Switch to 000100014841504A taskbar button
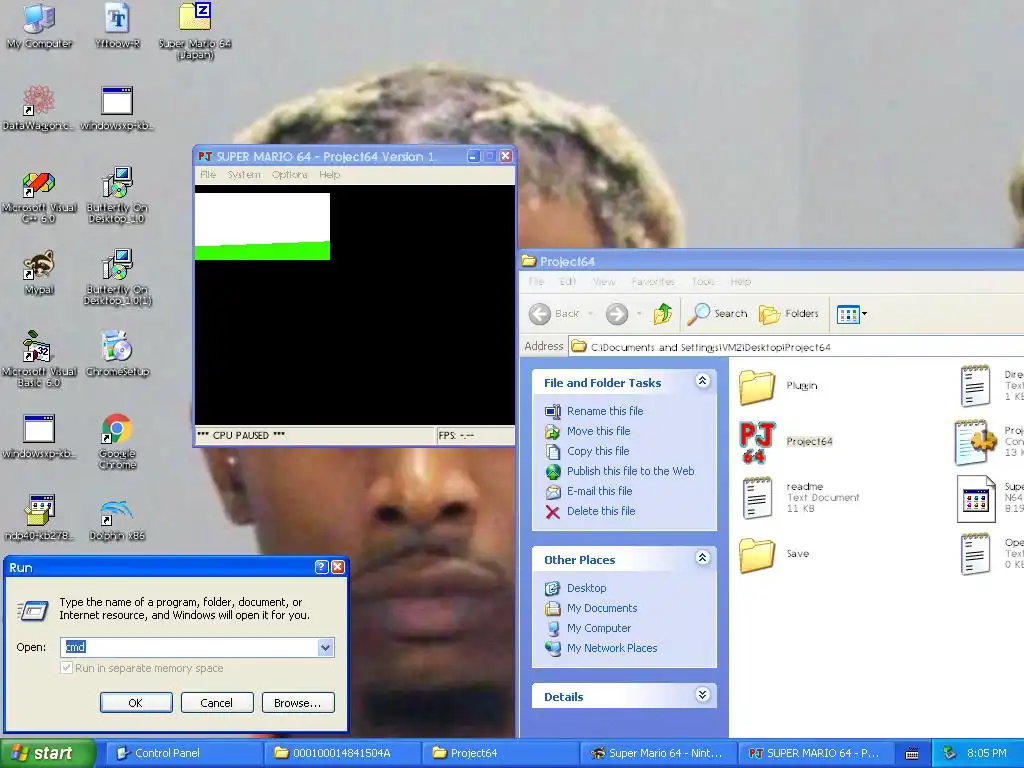 click(345, 753)
